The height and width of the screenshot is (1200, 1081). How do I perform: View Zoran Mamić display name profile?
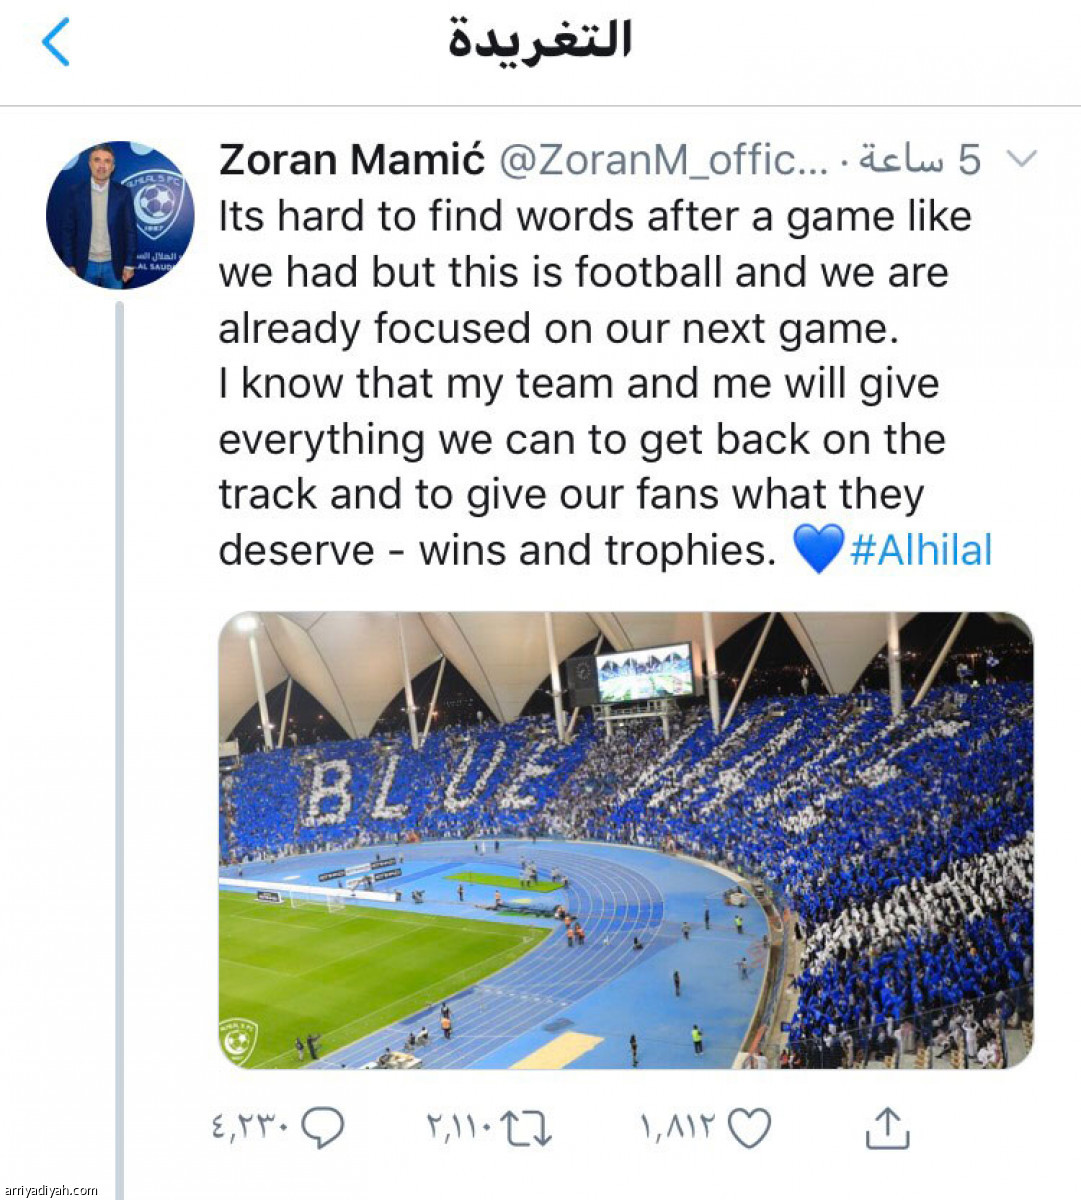pos(352,159)
